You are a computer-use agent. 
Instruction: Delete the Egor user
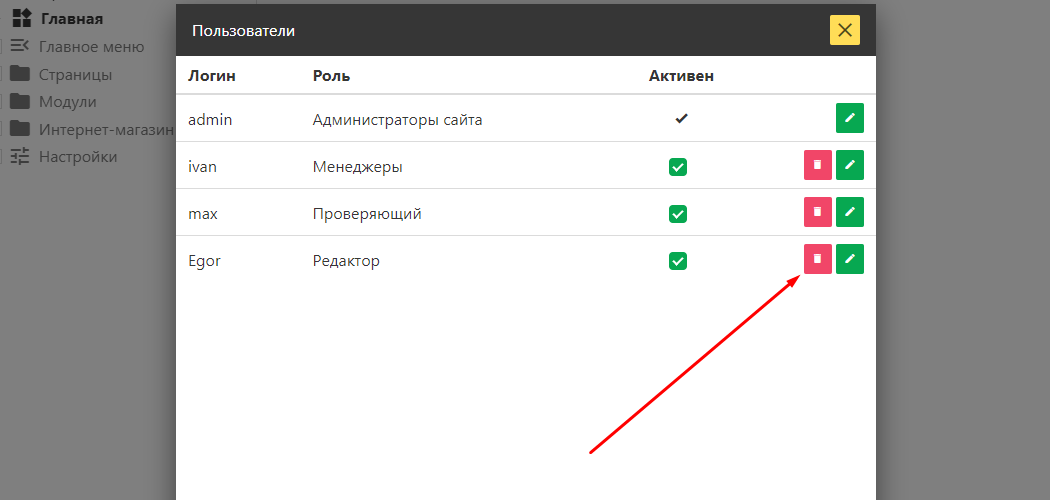click(x=818, y=259)
